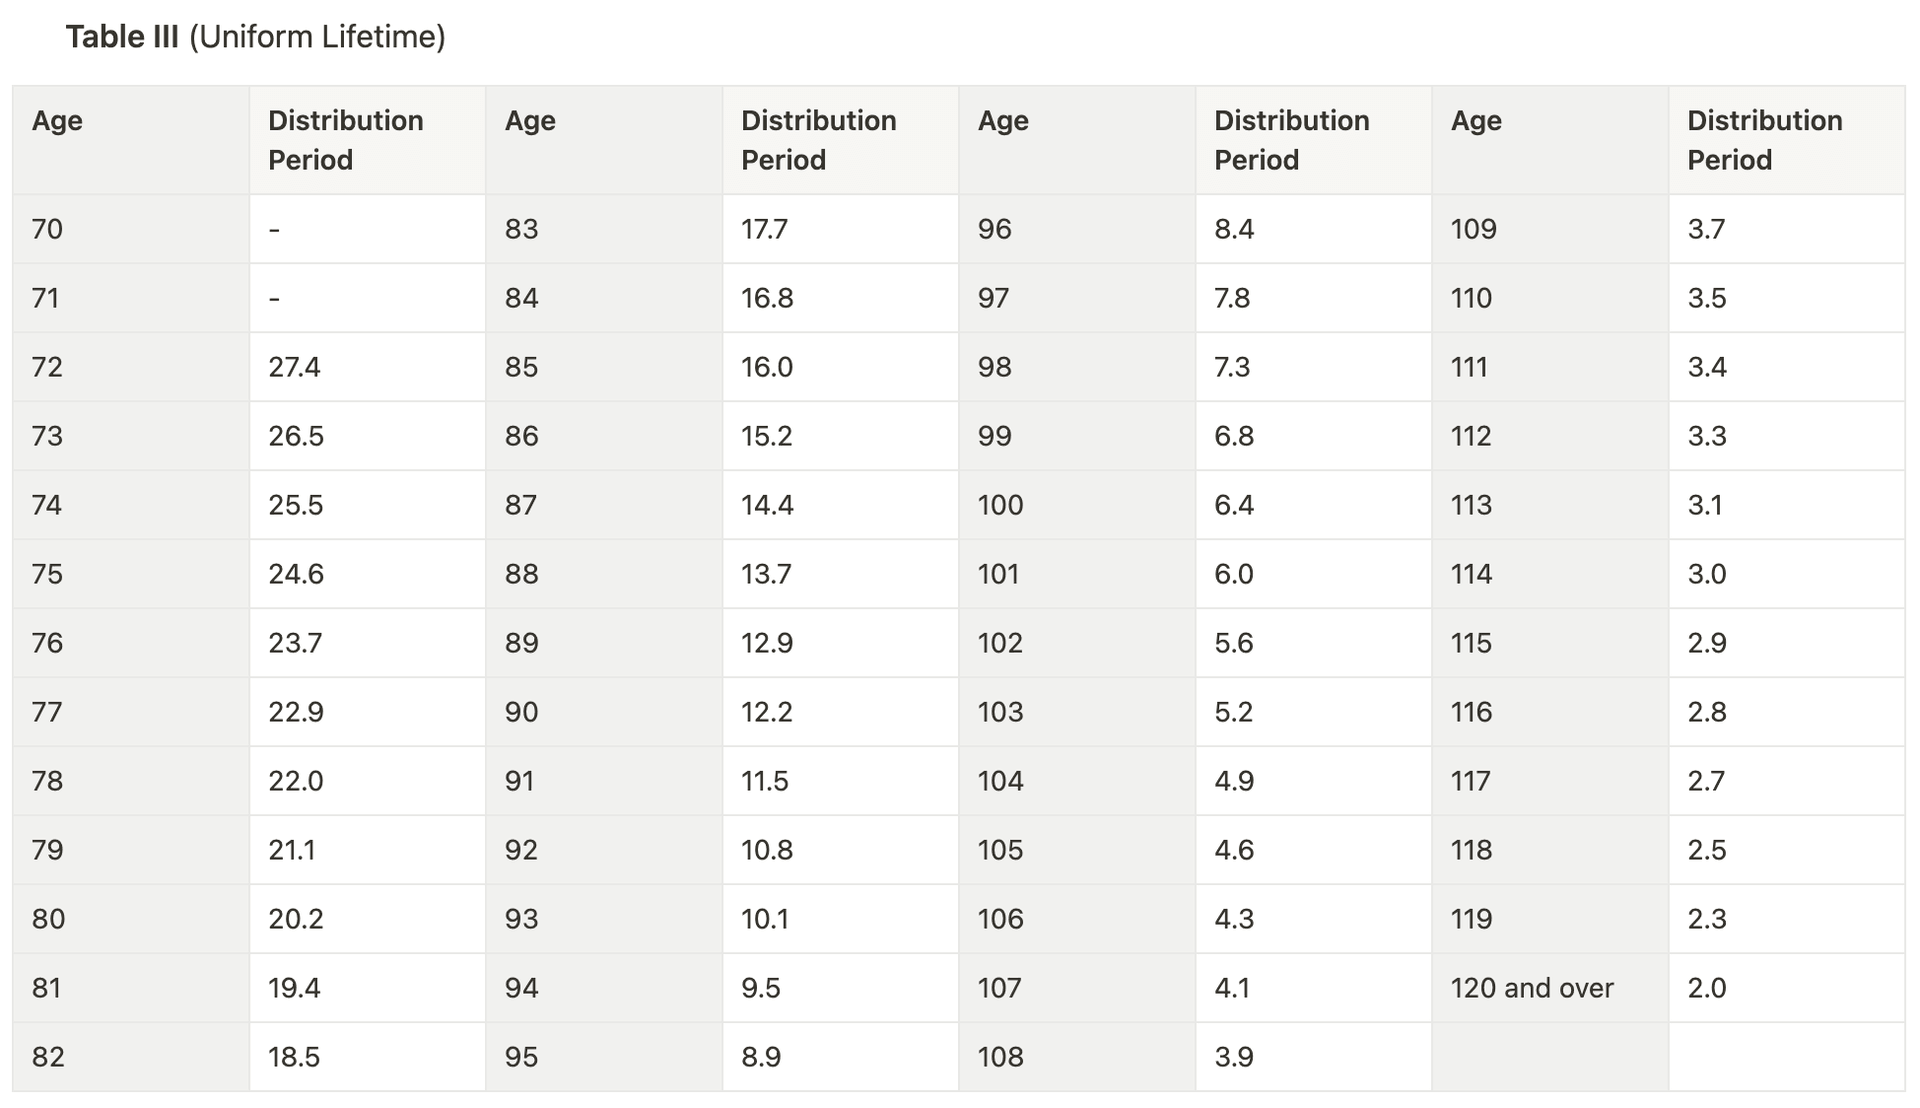1920x1108 pixels.
Task: Select the age 109 cell
Action: pyautogui.click(x=1473, y=229)
